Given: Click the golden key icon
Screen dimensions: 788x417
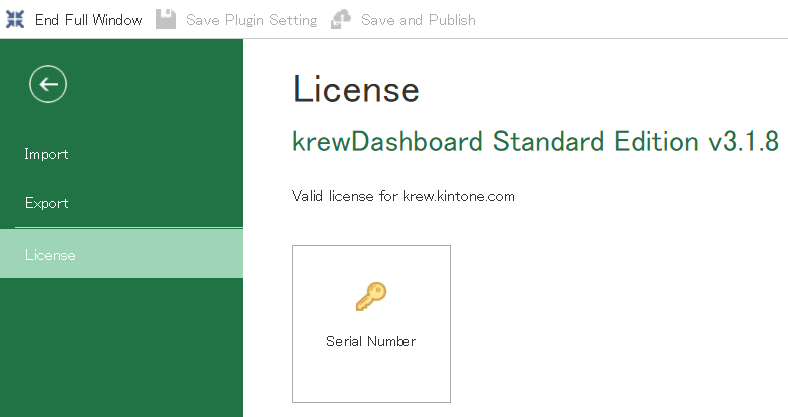Looking at the screenshot, I should 371,296.
